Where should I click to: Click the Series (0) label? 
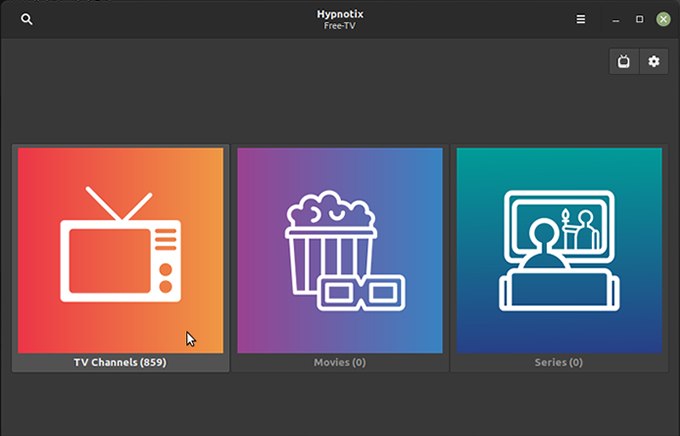559,362
